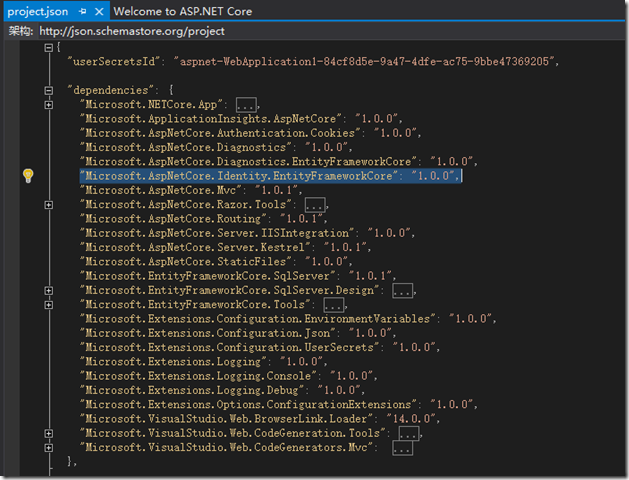The height and width of the screenshot is (480, 629).
Task: Click the Microsoft.ApplicationInsights.AspNetCore line
Action: click(x=240, y=119)
